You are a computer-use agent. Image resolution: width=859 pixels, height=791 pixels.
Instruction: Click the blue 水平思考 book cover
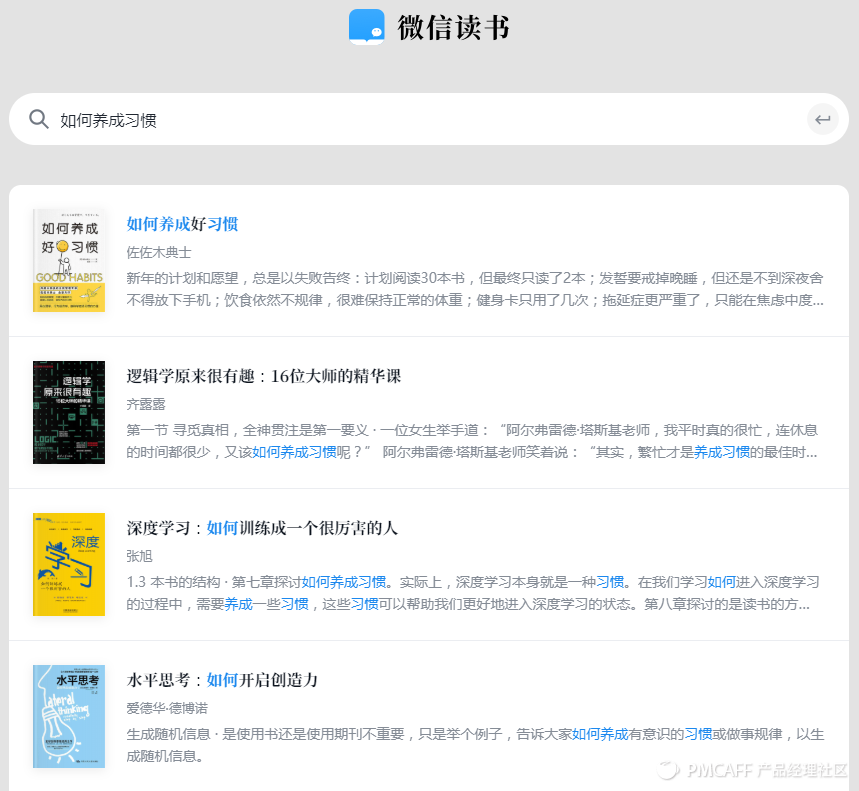click(x=69, y=717)
